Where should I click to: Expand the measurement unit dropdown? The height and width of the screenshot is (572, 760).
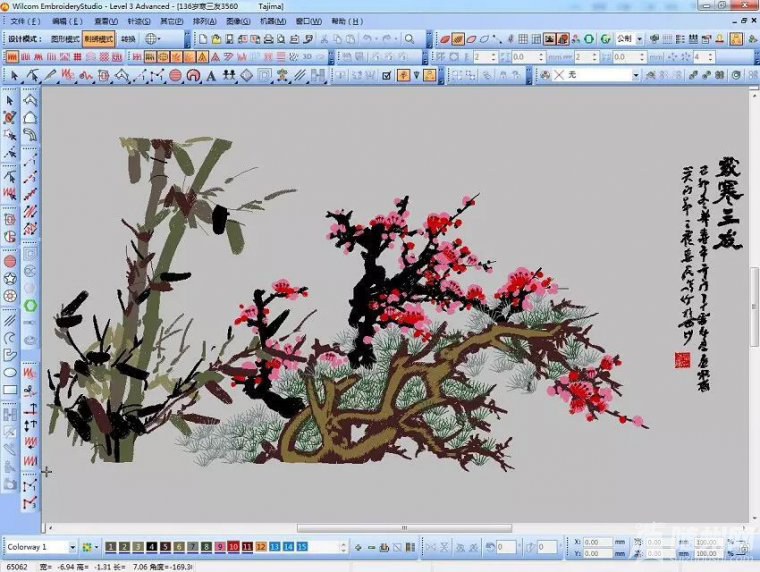(639, 39)
